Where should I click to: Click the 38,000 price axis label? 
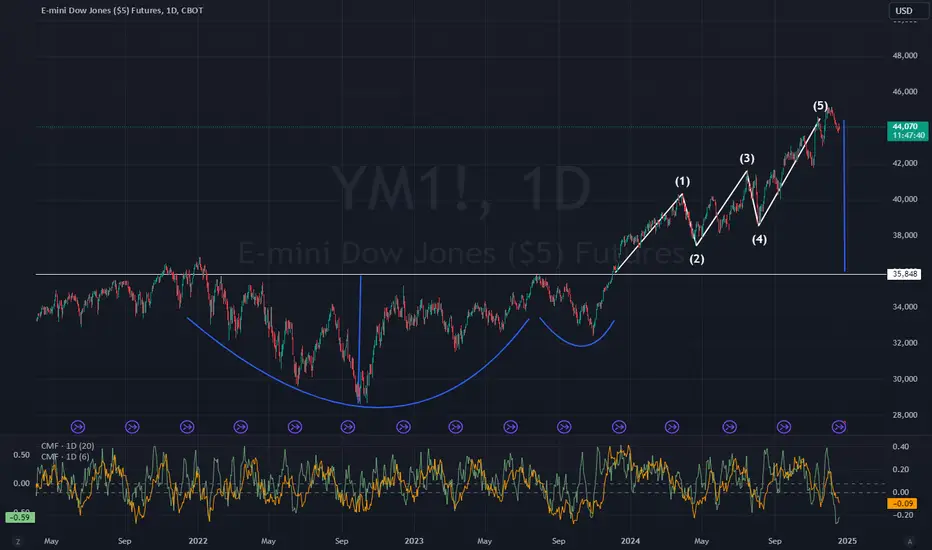pos(905,235)
